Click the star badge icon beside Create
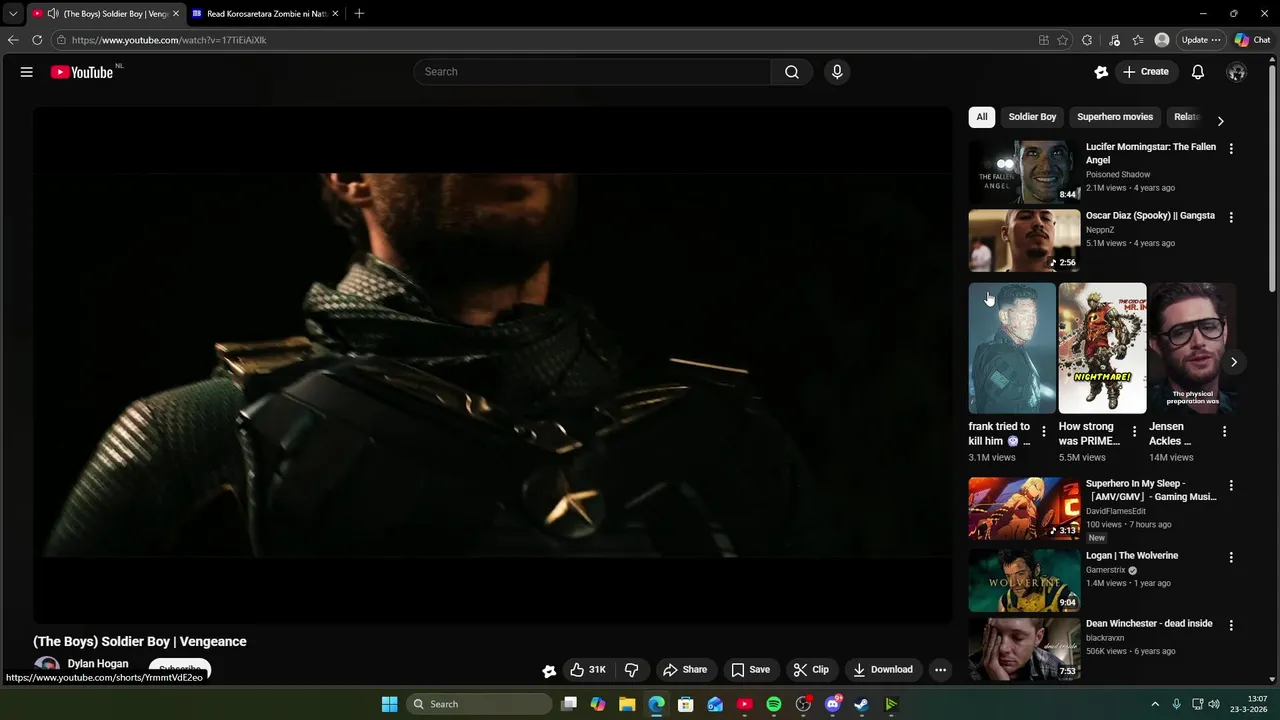1280x720 pixels. (1101, 72)
